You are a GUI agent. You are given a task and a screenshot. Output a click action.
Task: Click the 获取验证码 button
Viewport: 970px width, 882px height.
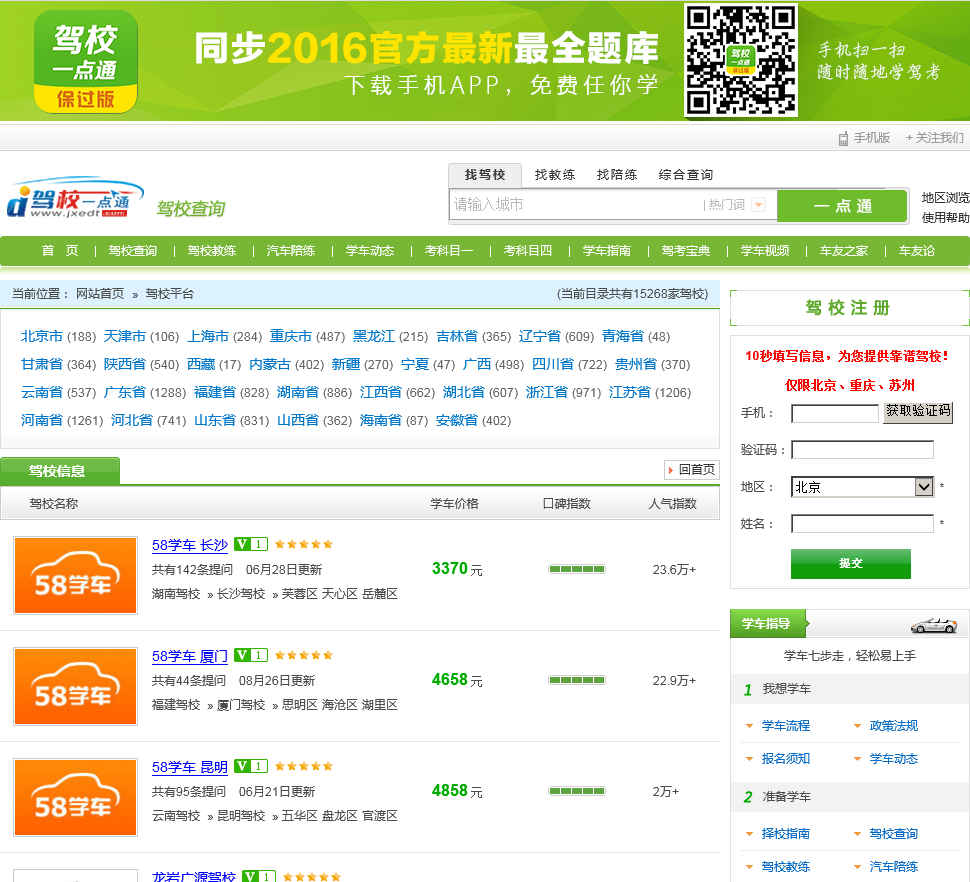tap(918, 411)
